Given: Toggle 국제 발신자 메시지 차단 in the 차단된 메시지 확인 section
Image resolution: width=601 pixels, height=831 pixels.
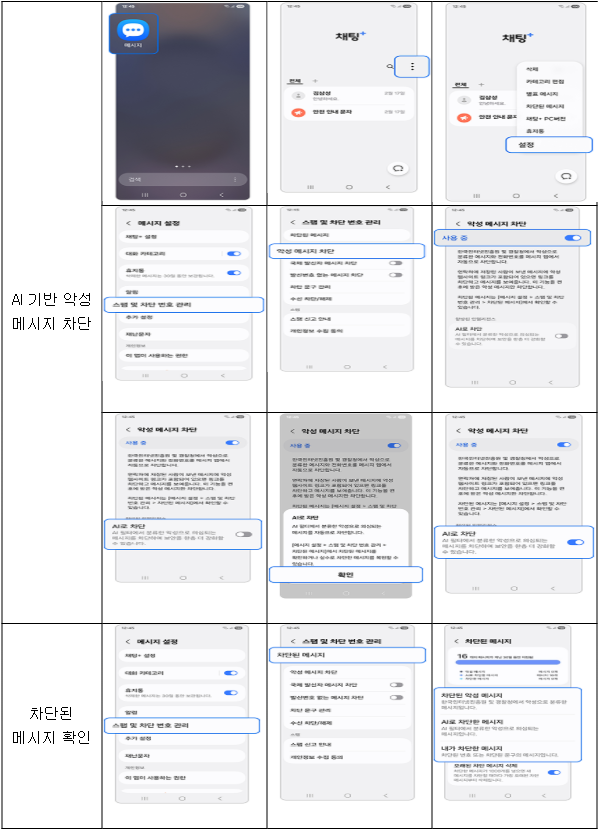Looking at the screenshot, I should coord(396,685).
